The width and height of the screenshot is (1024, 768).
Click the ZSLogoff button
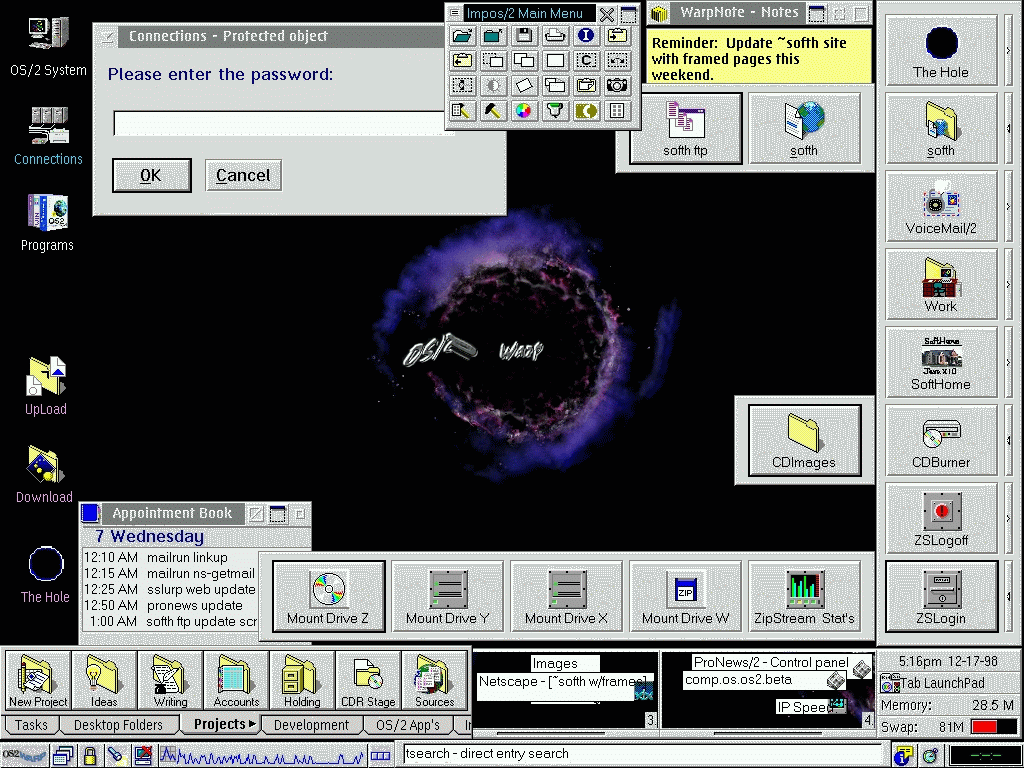941,519
